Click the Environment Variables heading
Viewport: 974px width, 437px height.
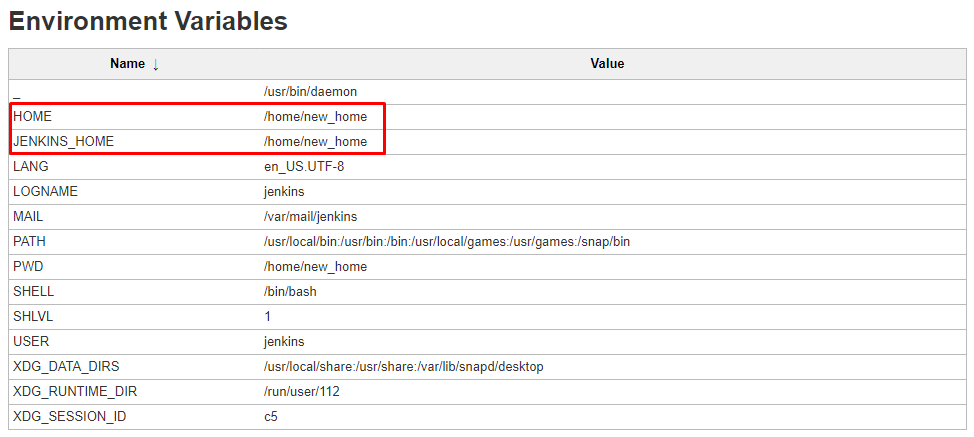[x=148, y=21]
